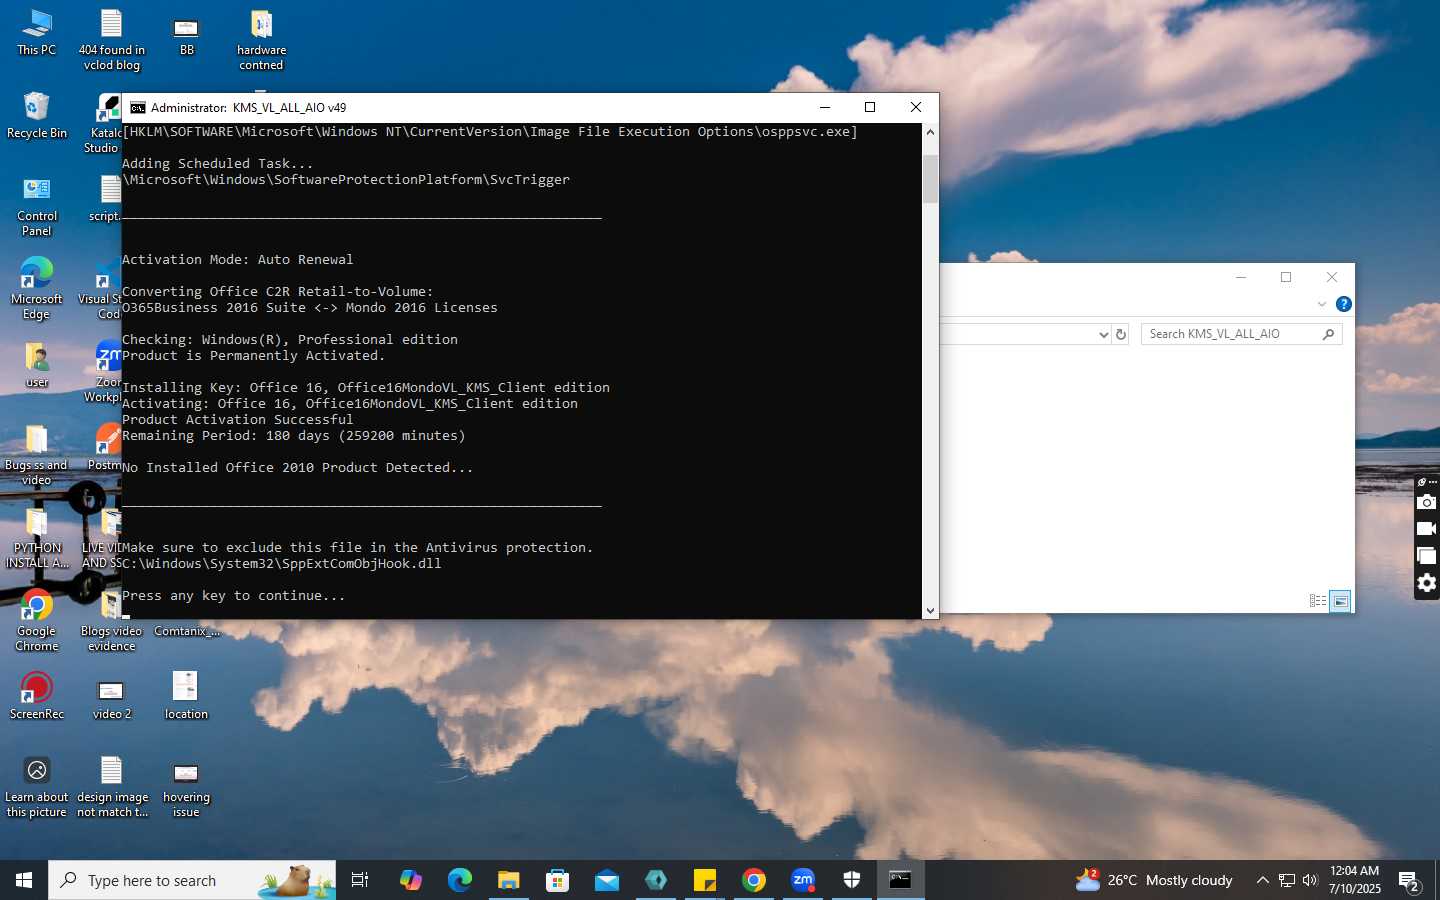Screen dimensions: 1440x900
Task: Select the 'hardware contned' folder icon
Action: (x=261, y=40)
